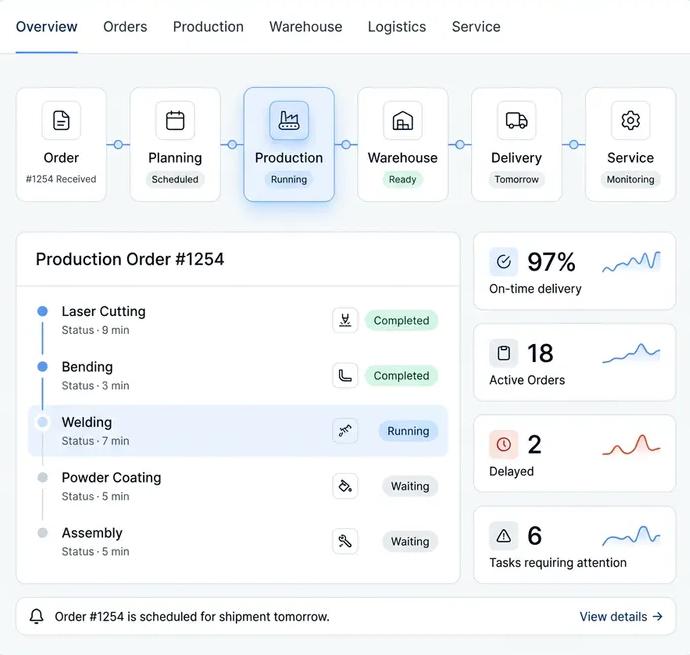Screen dimensions: 690x655
Task: Click the Running status under Production
Action: (289, 180)
